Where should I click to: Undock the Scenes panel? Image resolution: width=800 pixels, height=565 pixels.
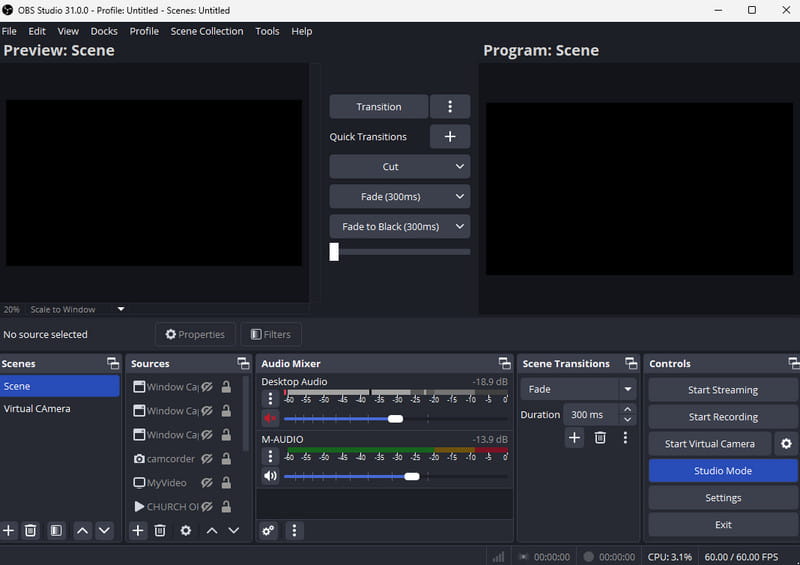click(x=113, y=363)
